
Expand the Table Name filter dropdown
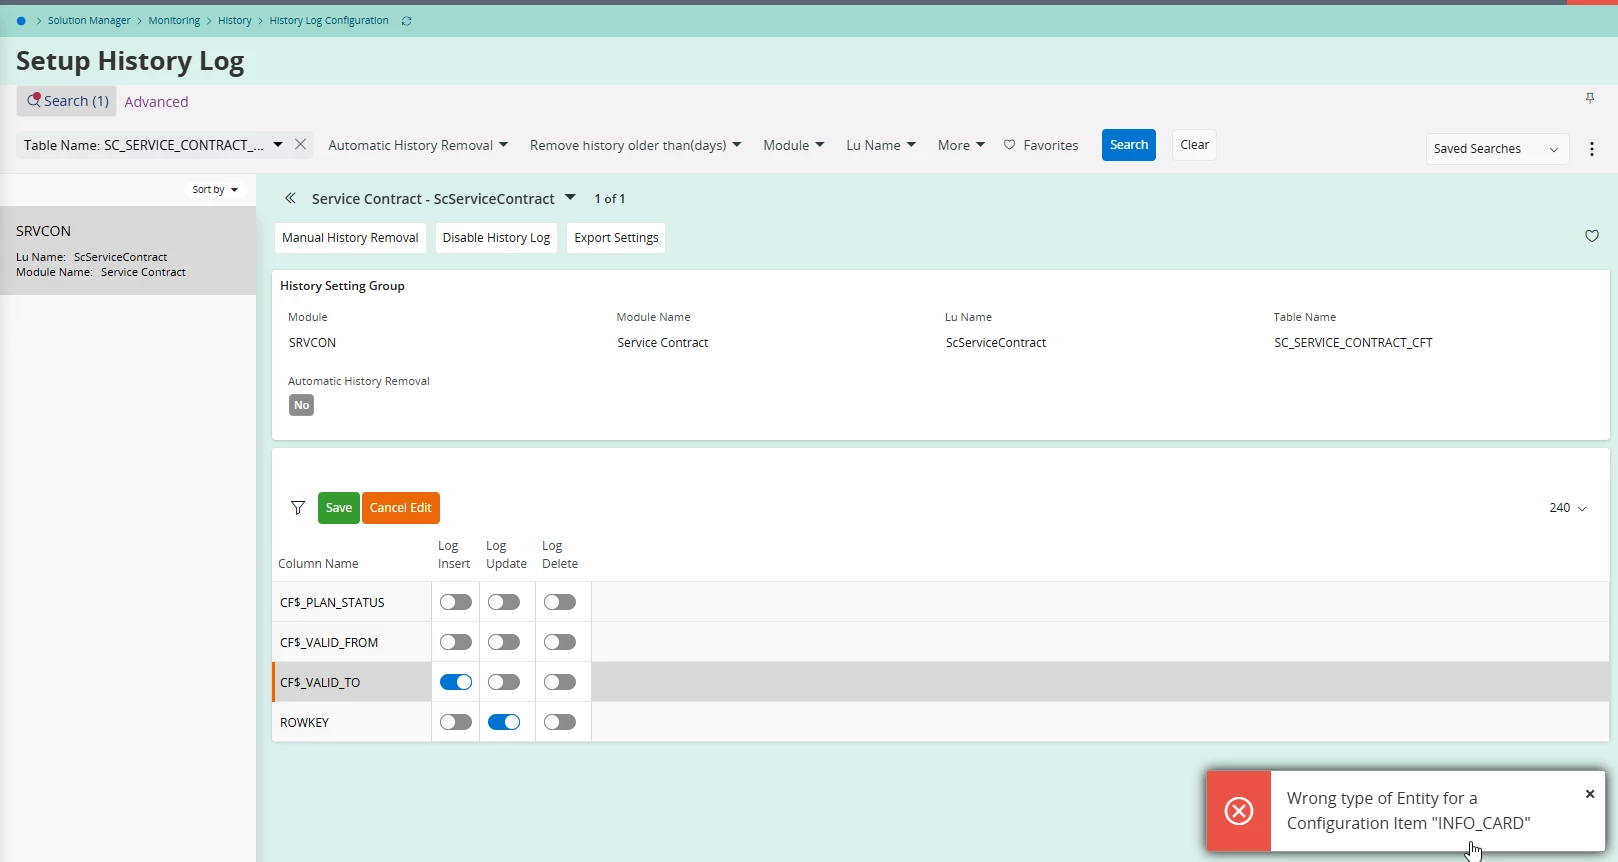click(278, 145)
